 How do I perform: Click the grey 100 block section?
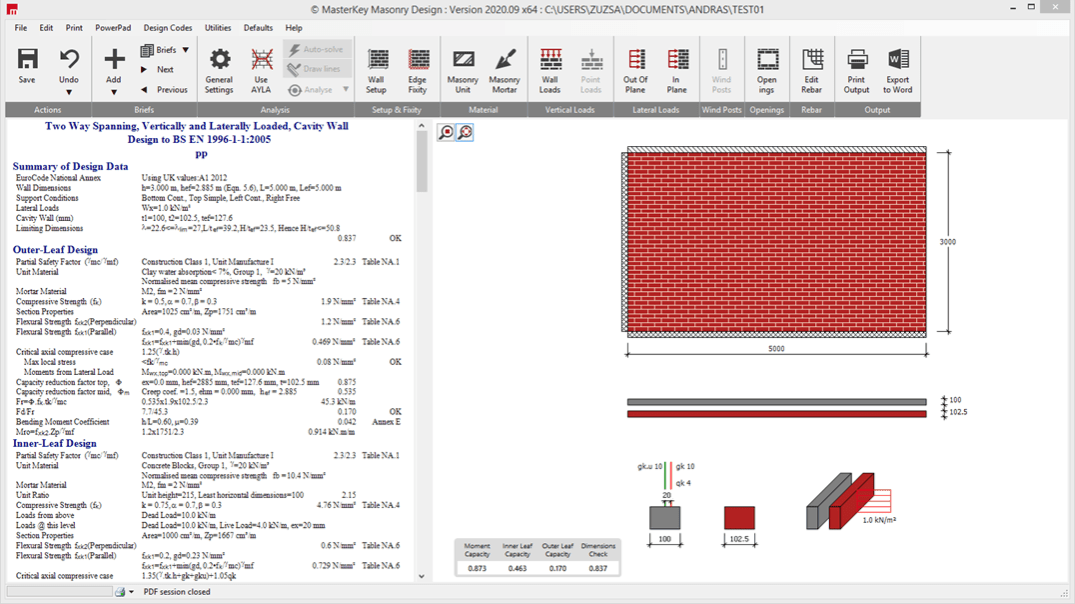pyautogui.click(x=665, y=518)
